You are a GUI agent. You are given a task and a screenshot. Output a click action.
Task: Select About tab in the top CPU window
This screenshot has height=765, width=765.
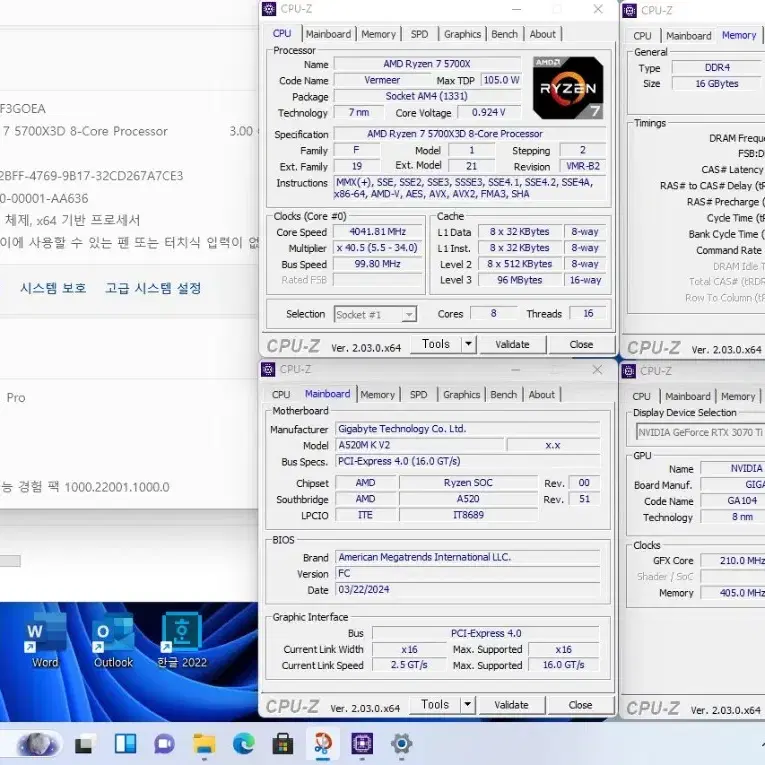(x=543, y=34)
